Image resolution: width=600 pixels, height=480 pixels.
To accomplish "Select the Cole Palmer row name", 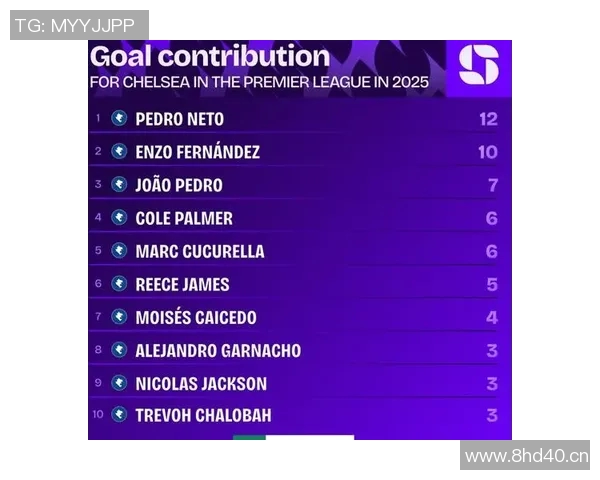I will pos(184,218).
